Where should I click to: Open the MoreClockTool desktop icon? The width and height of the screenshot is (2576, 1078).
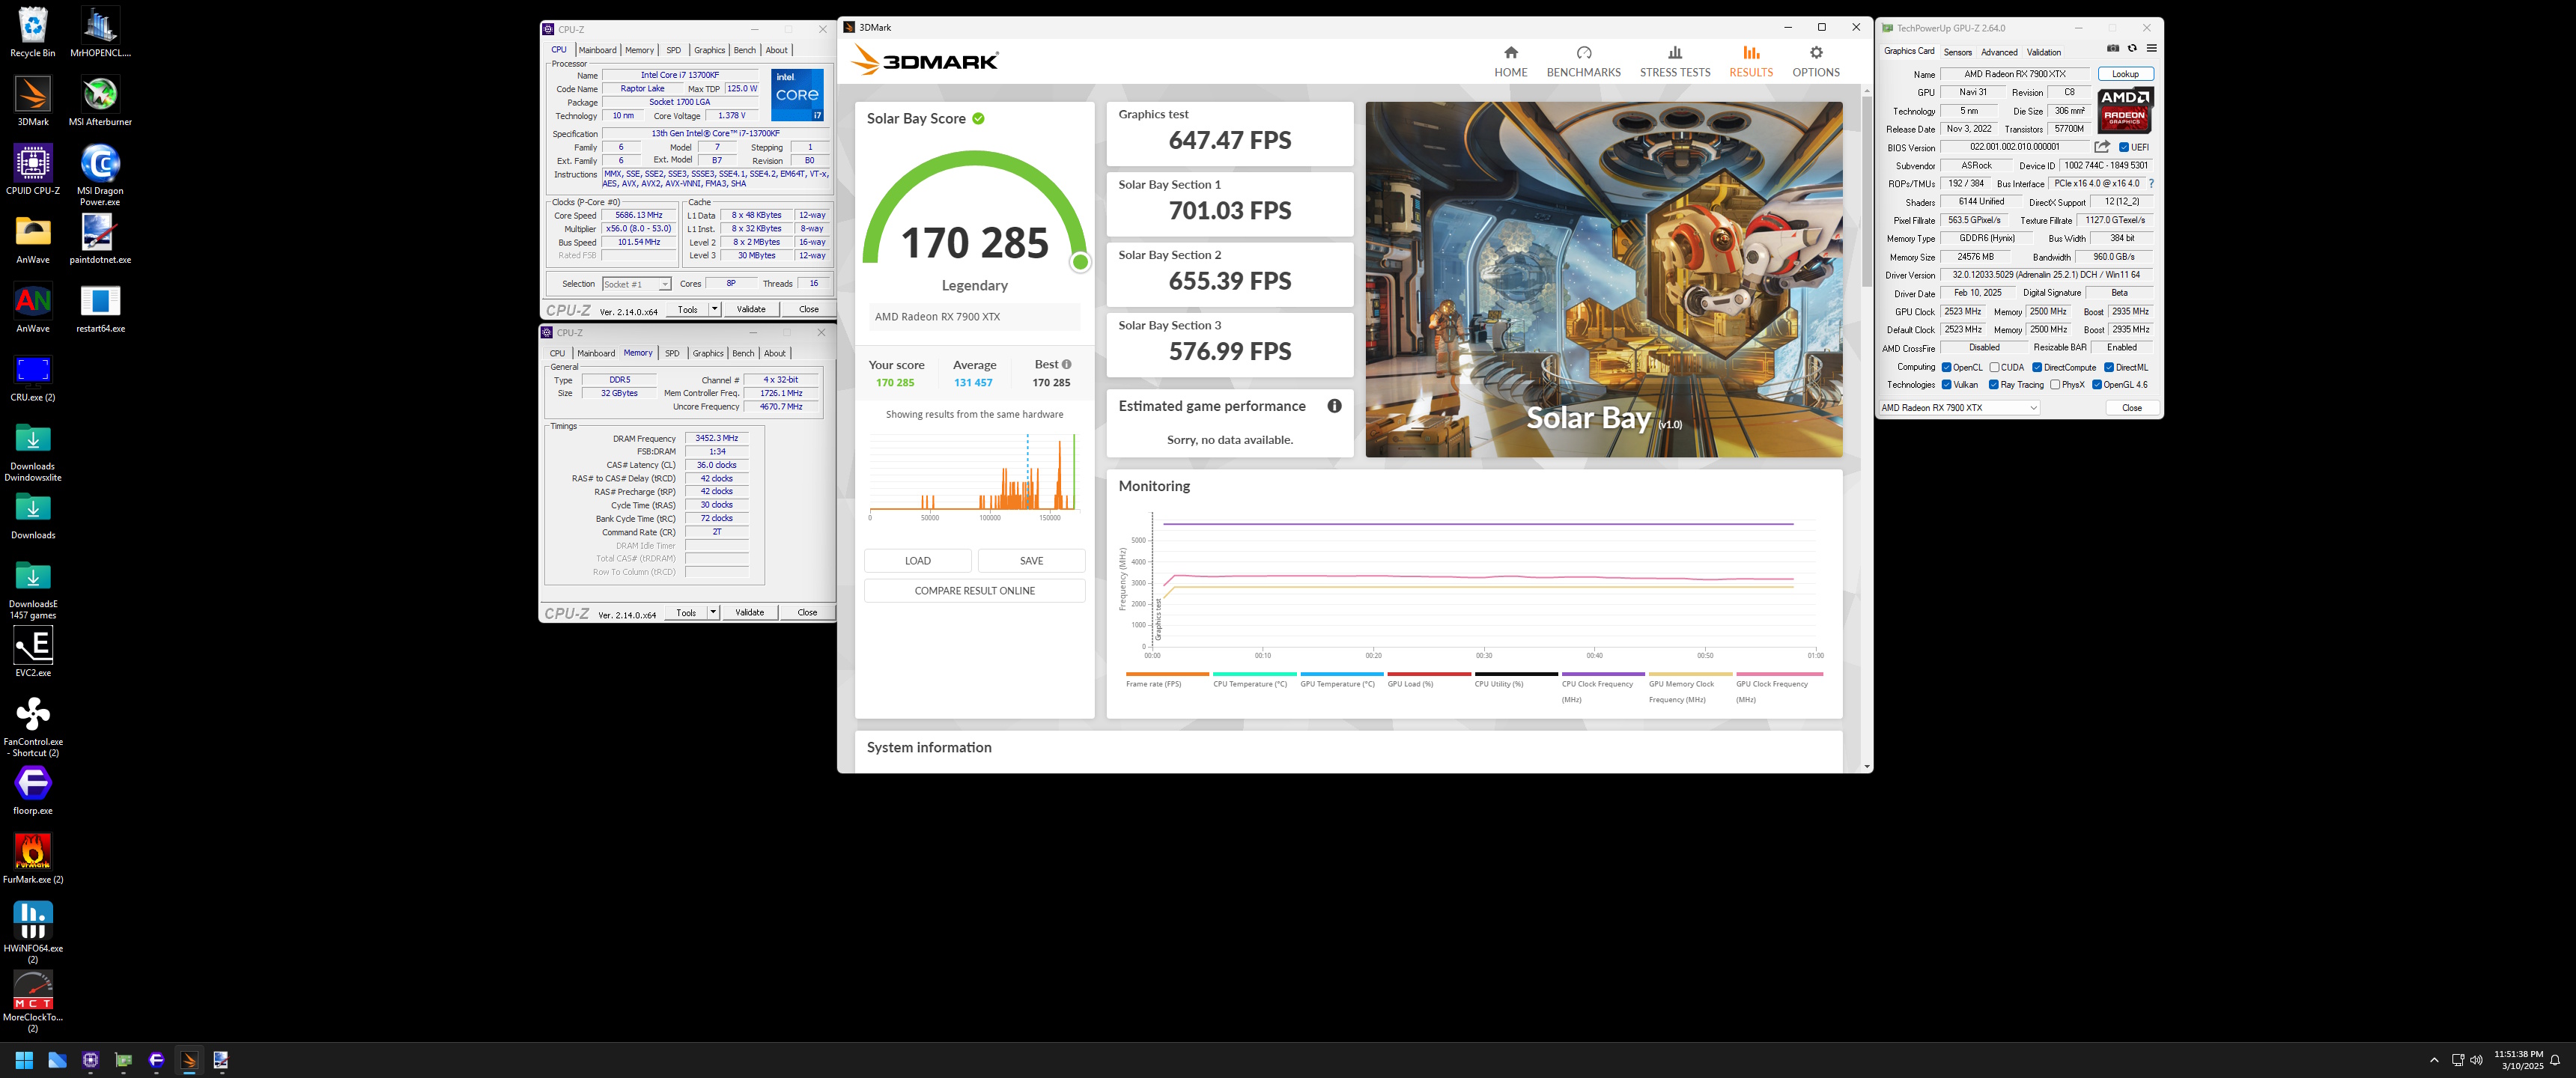(x=33, y=1001)
